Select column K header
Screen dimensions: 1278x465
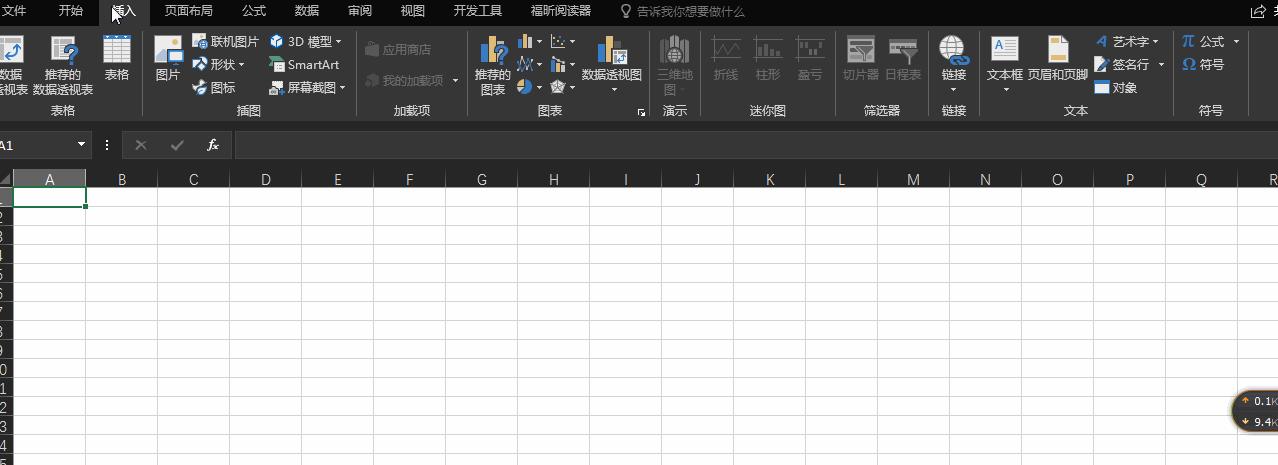(770, 180)
